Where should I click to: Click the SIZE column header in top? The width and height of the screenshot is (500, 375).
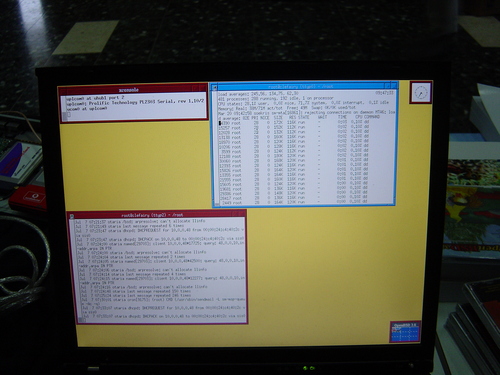coord(278,118)
